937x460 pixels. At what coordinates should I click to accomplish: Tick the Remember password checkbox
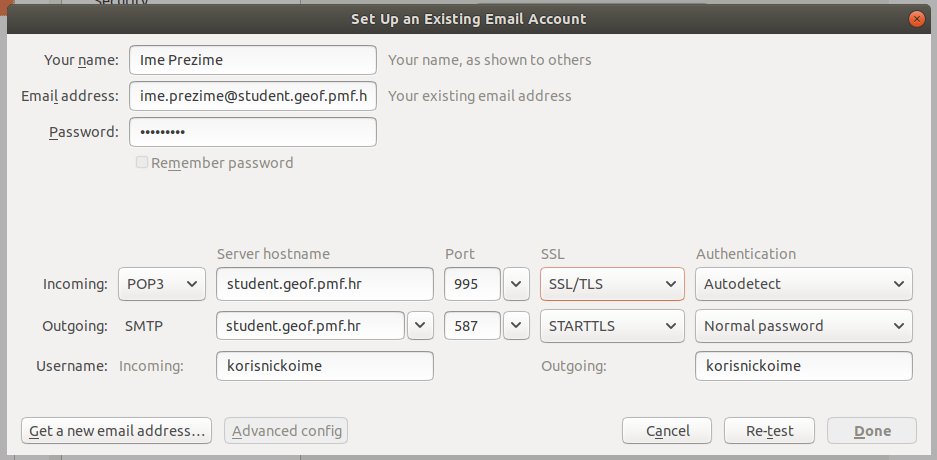[142, 162]
